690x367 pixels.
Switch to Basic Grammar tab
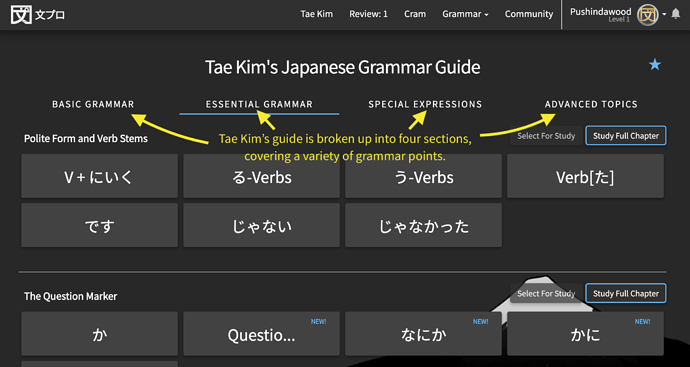pos(93,104)
